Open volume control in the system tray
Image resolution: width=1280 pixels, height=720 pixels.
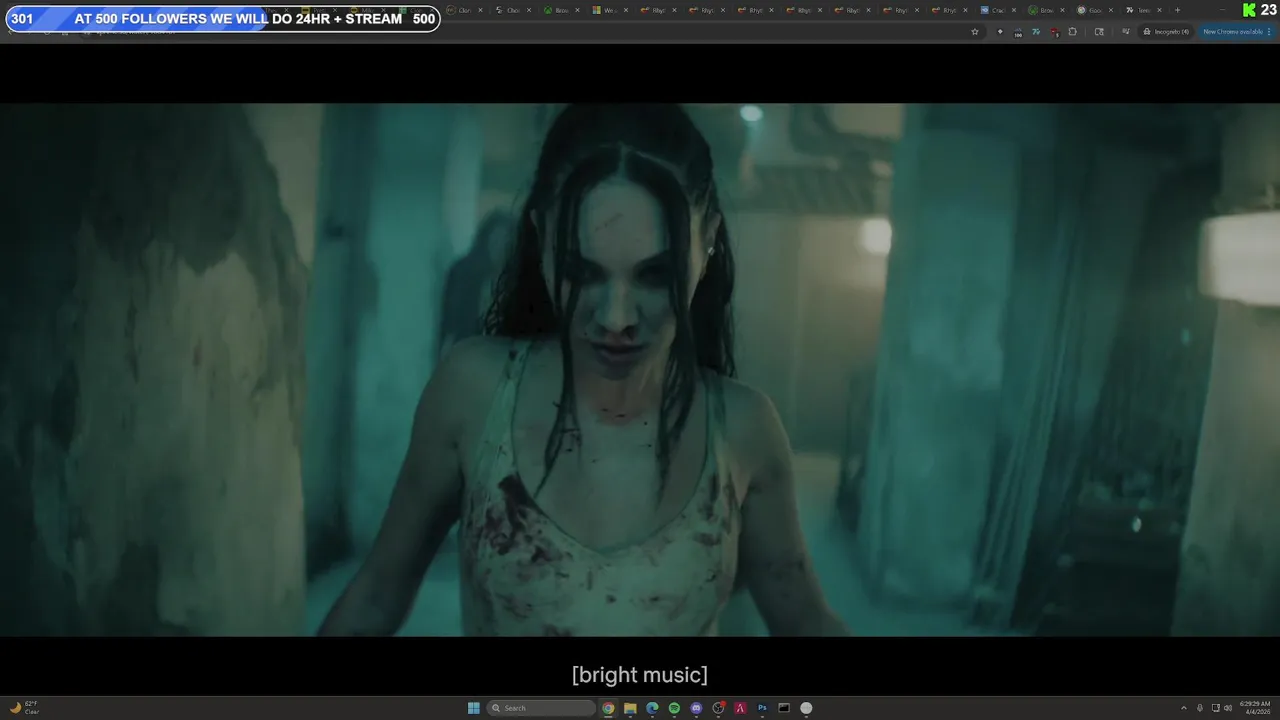pyautogui.click(x=1228, y=708)
